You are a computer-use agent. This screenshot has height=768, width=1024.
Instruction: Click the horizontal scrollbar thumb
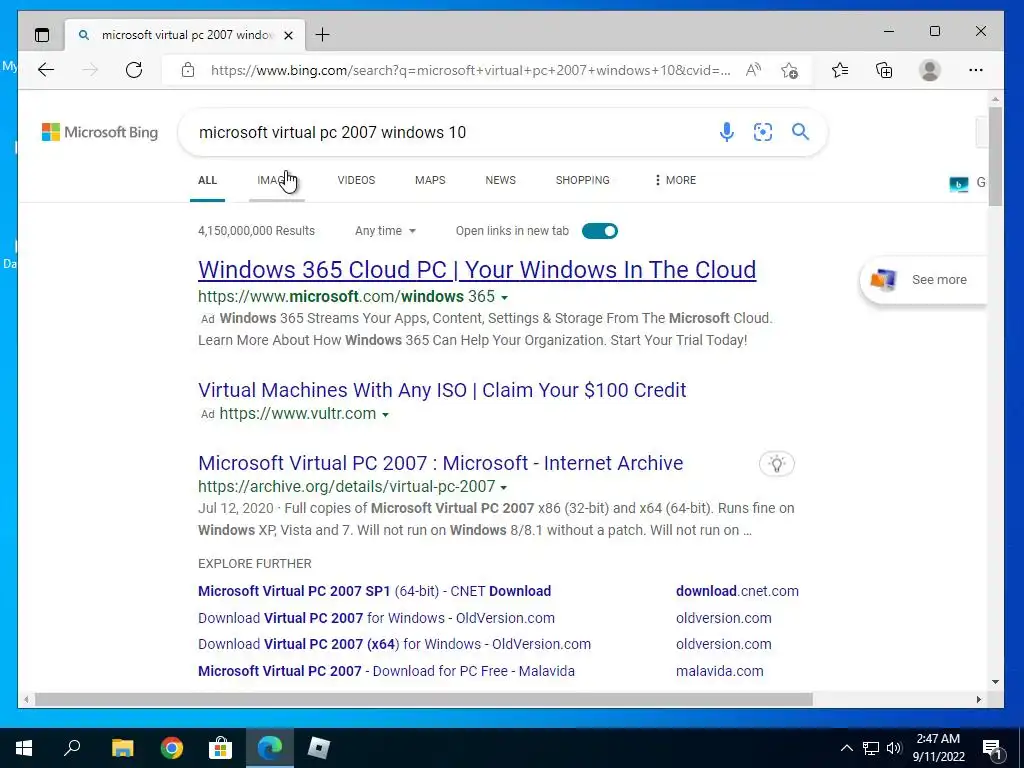click(423, 699)
